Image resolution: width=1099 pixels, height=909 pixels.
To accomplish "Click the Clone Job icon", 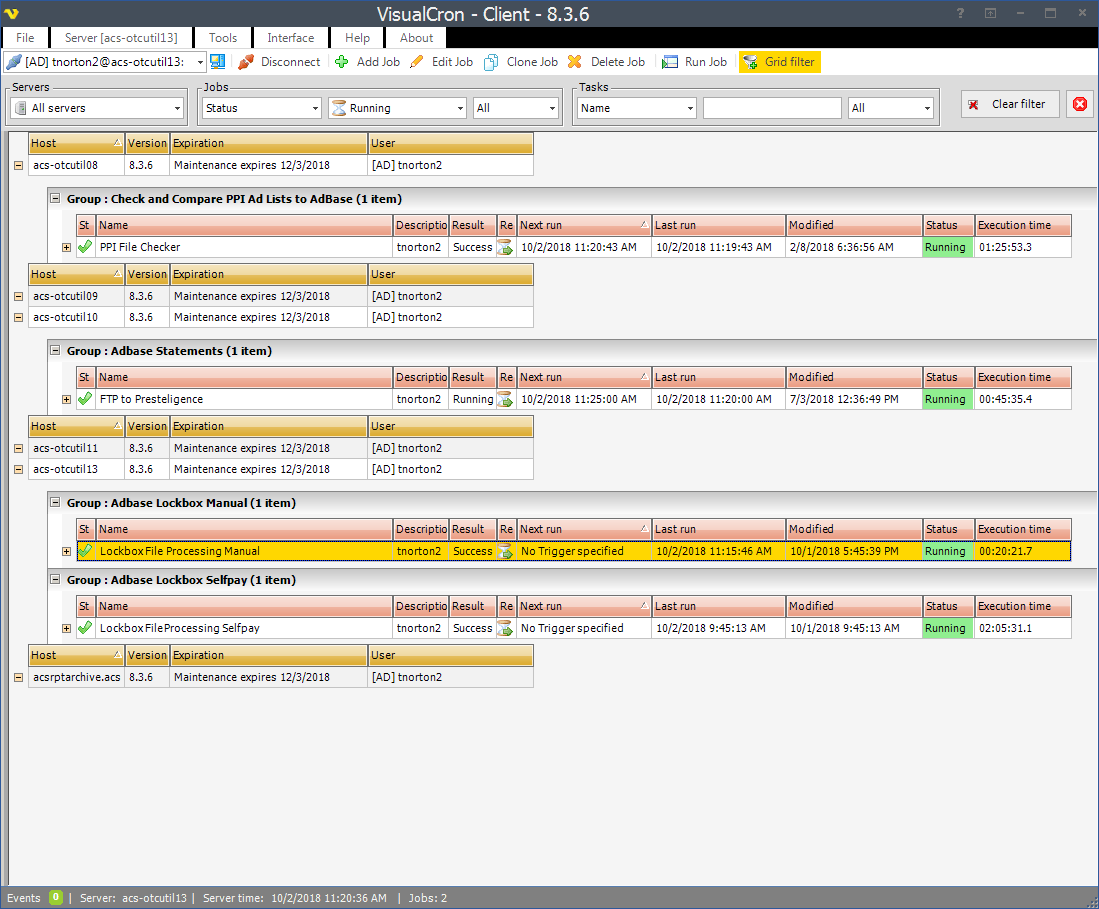I will coord(491,62).
